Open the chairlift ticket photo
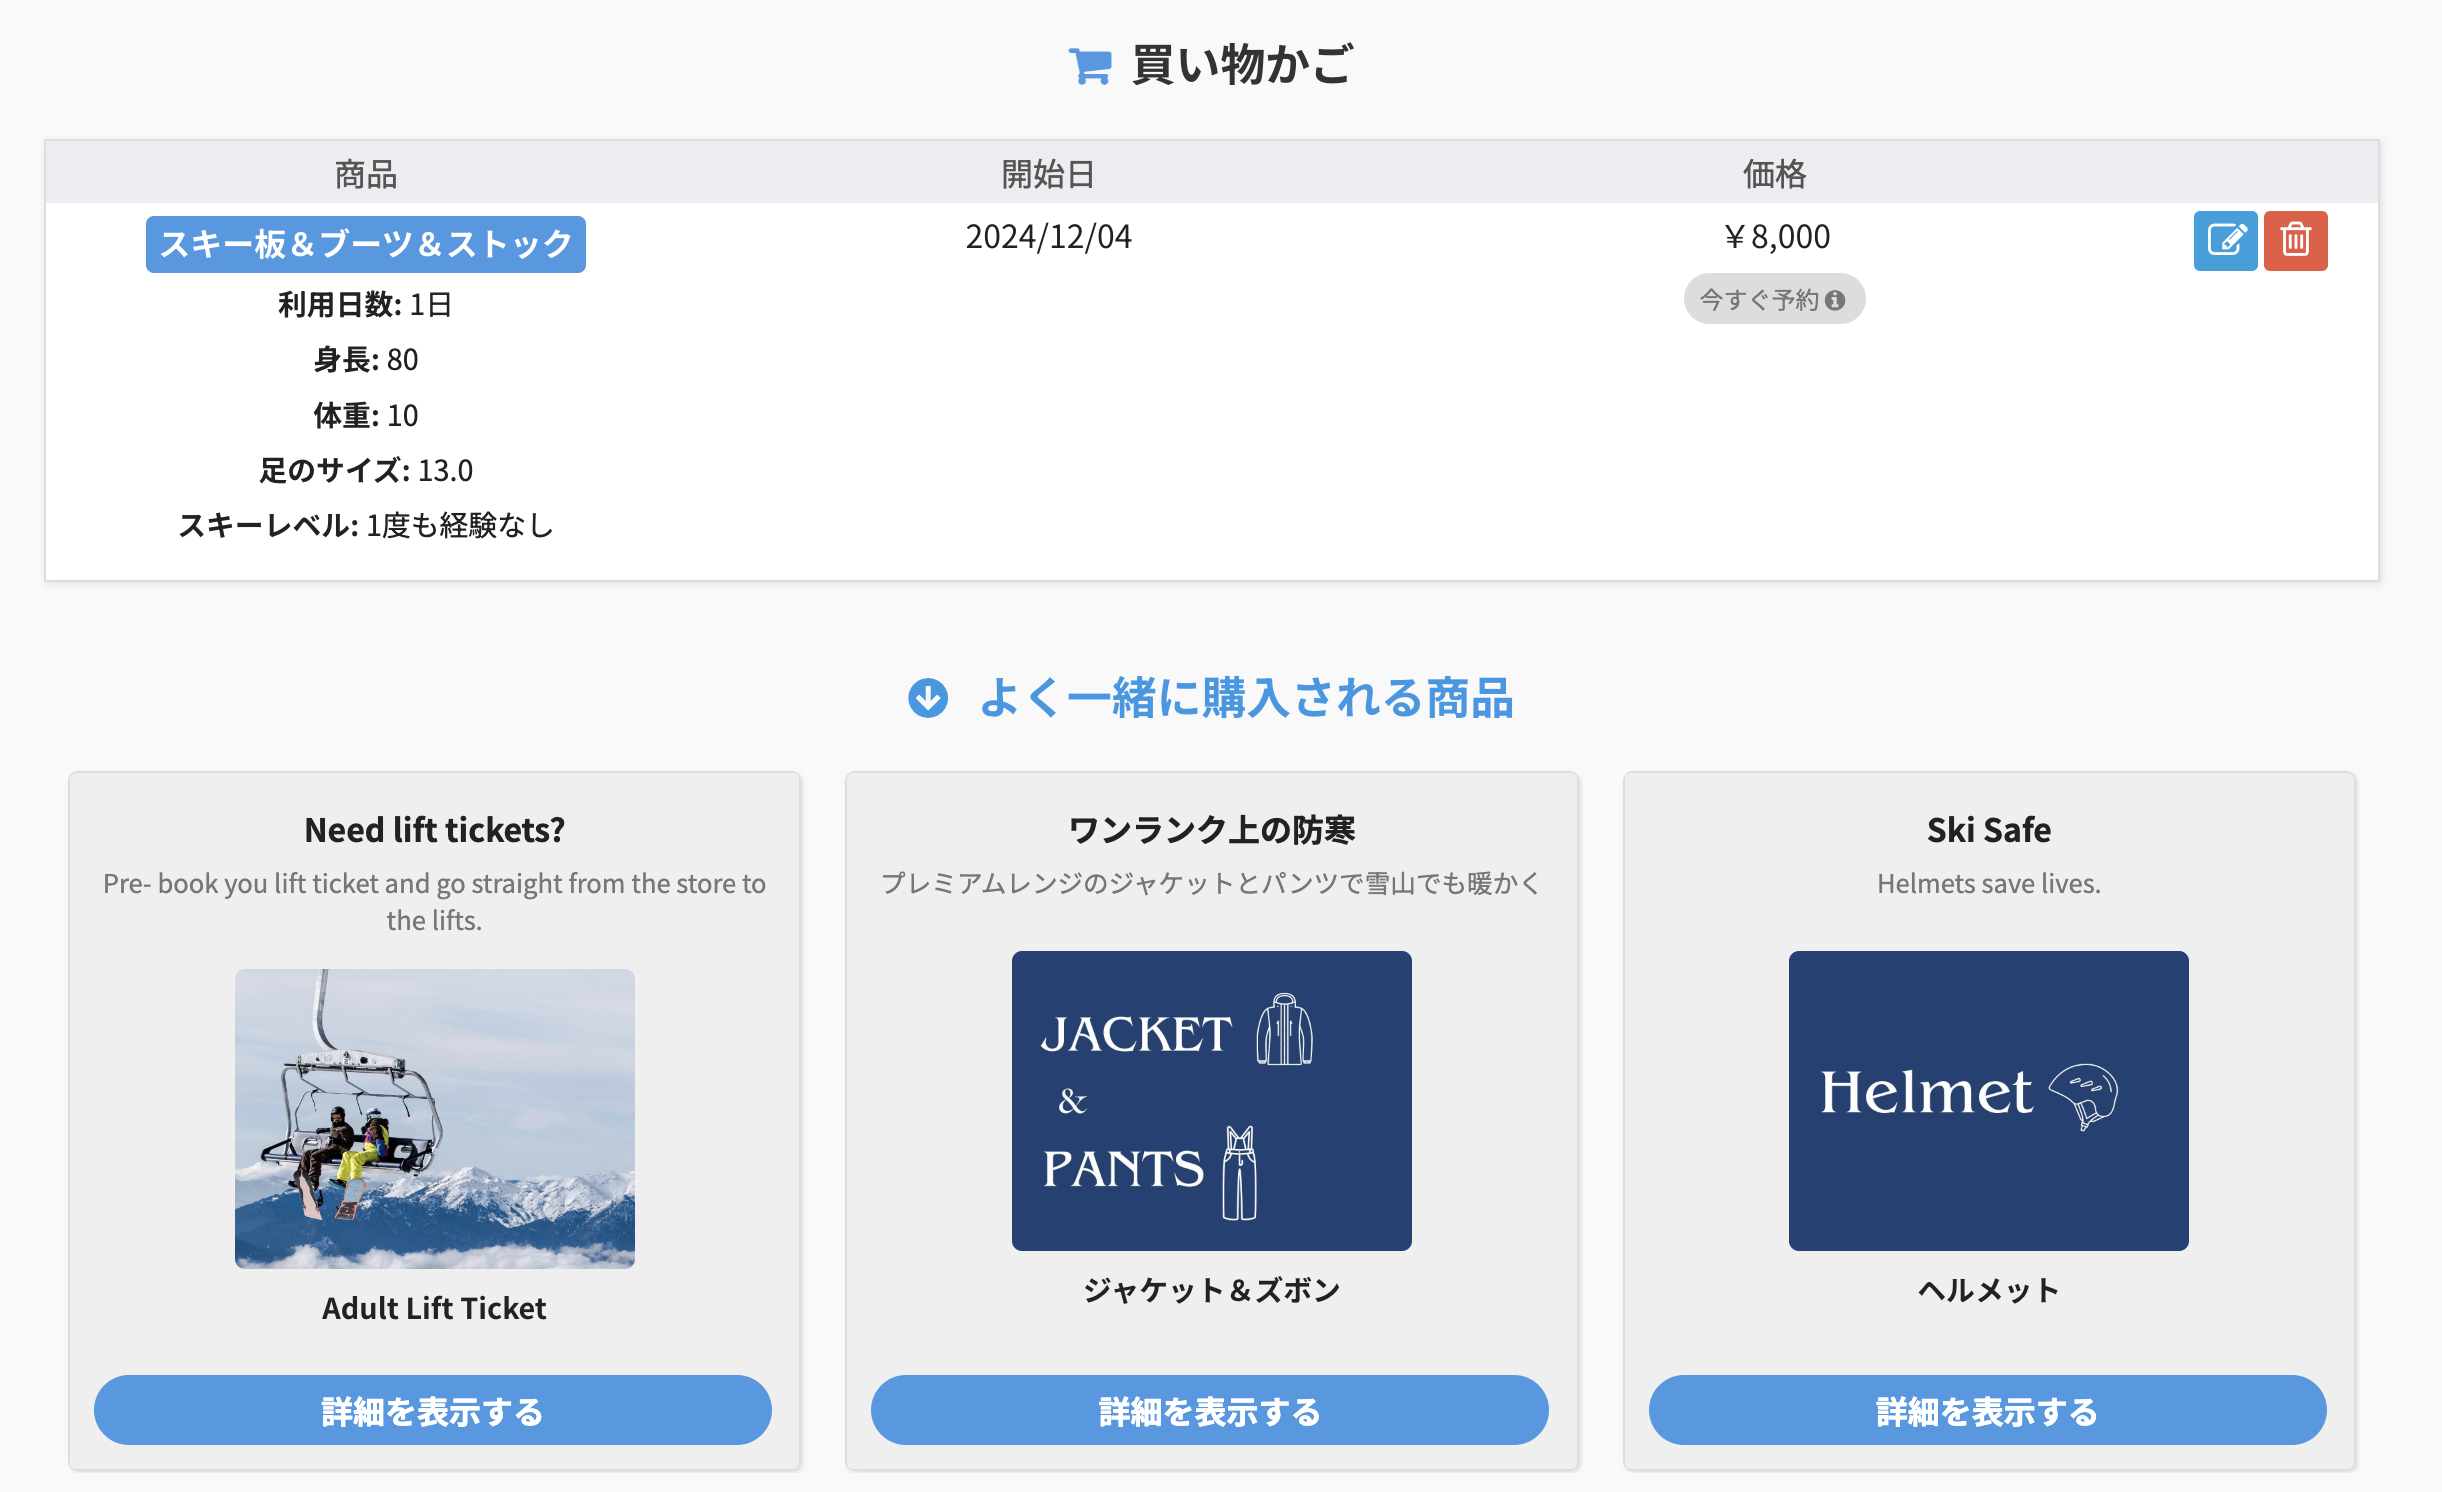 coord(434,1118)
